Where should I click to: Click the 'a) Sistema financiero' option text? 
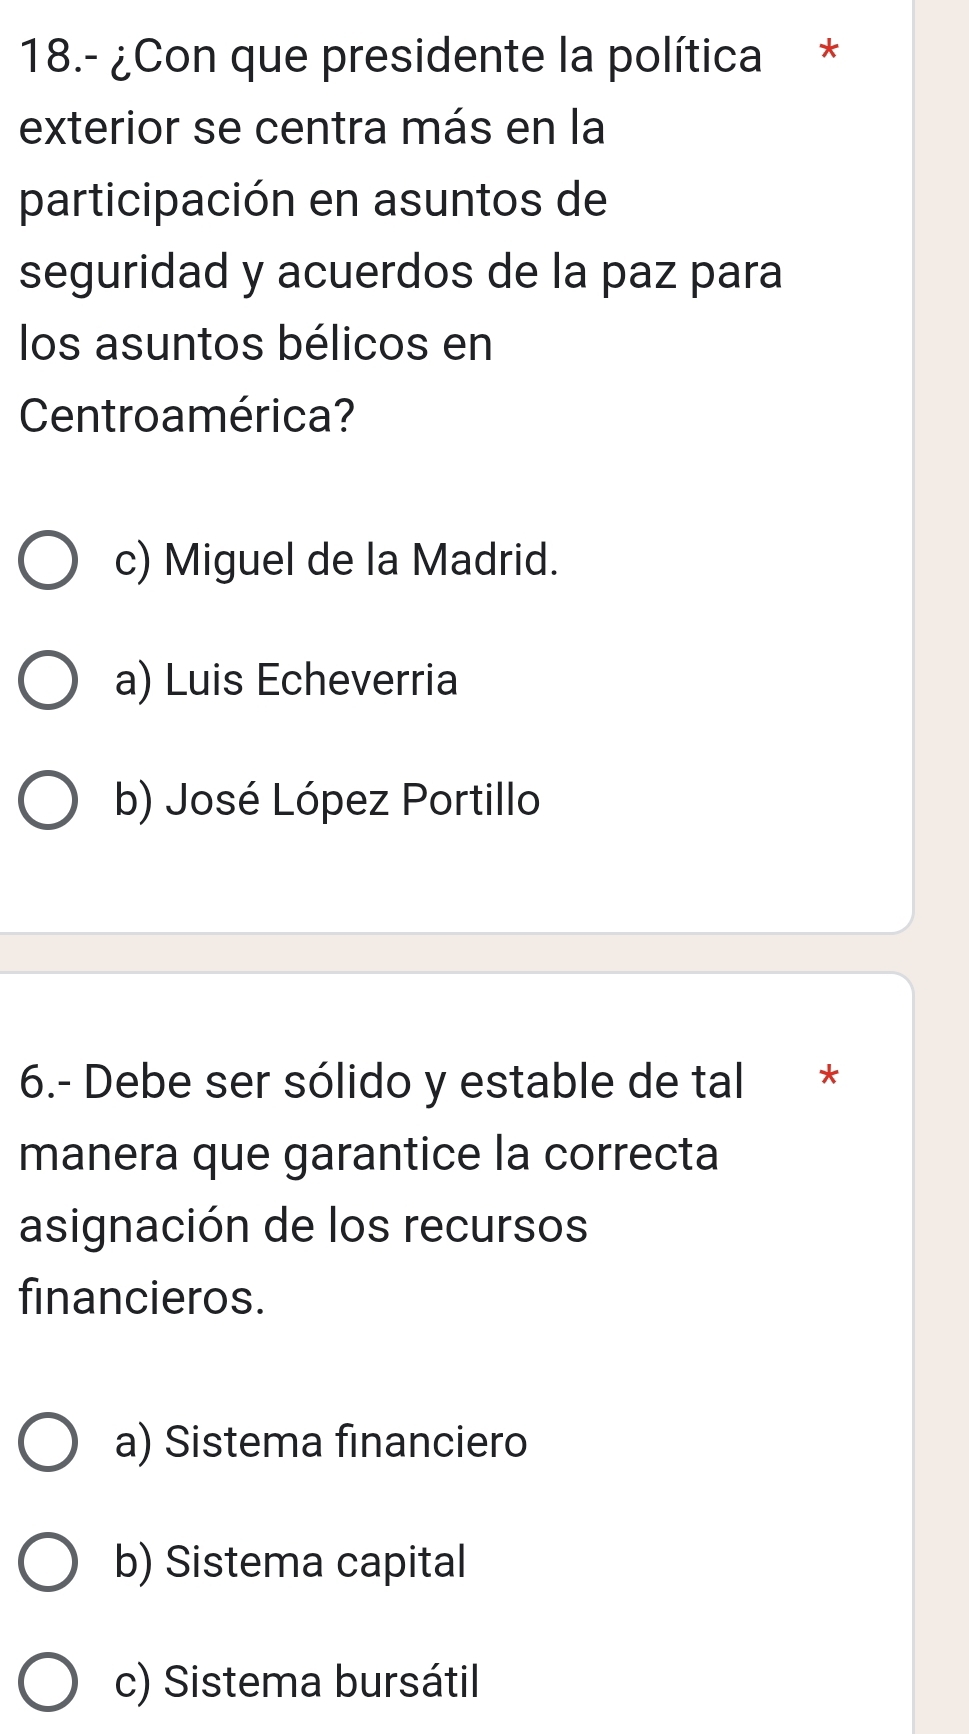320,1442
